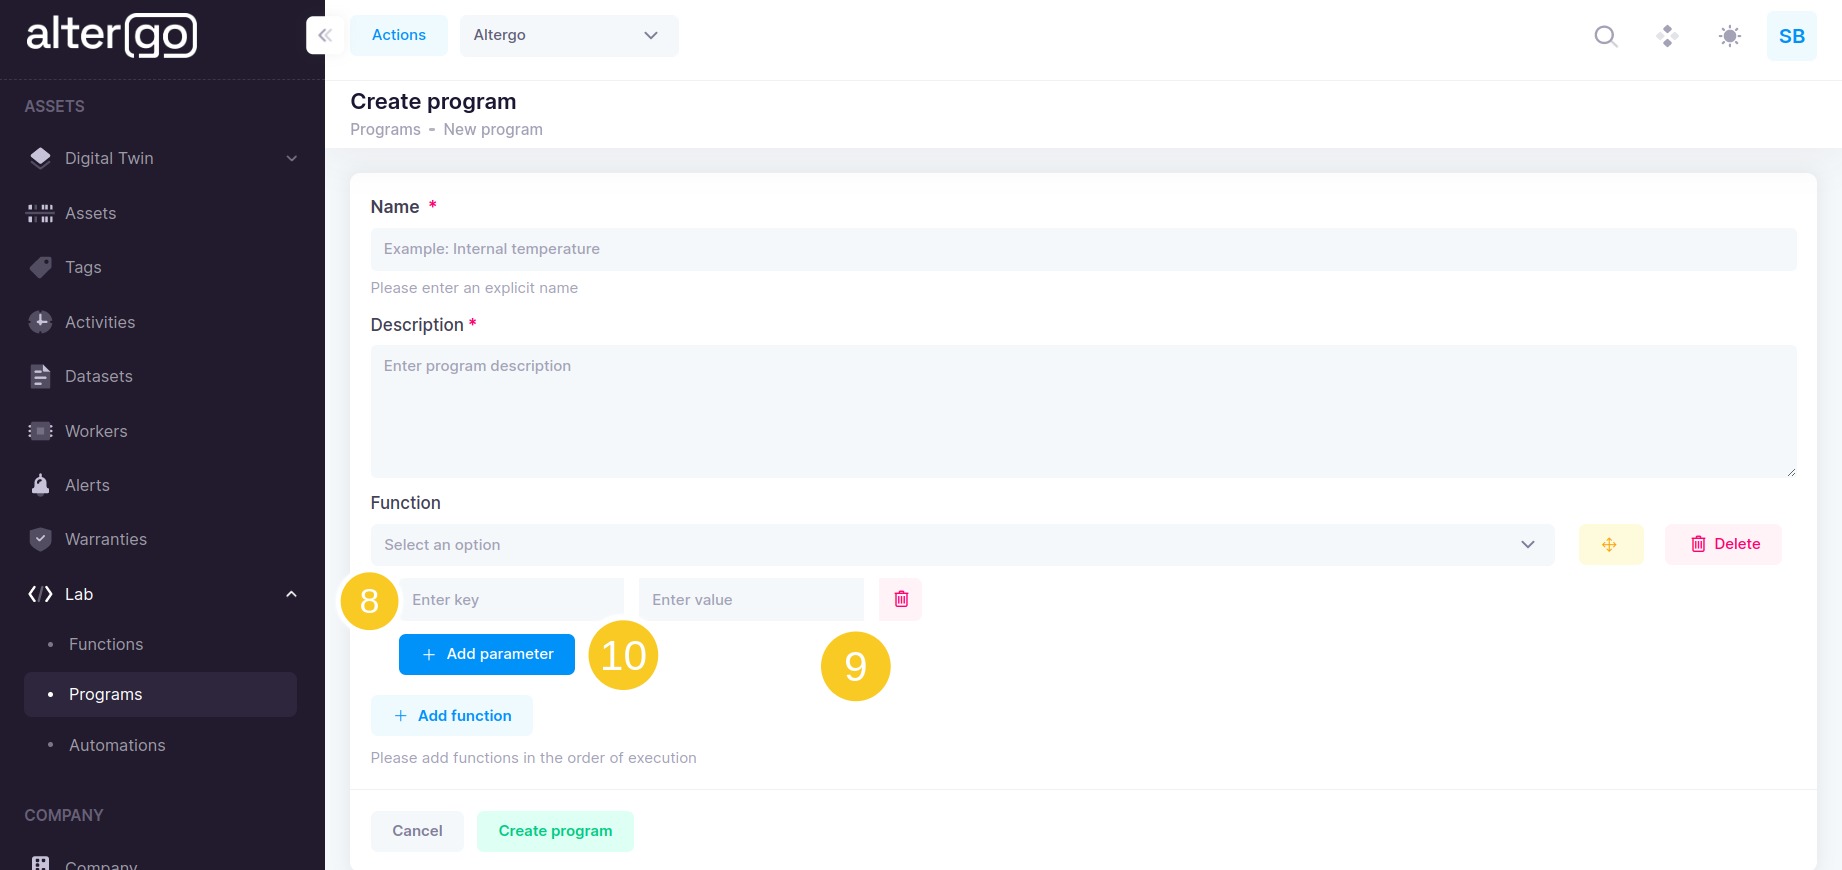Image resolution: width=1842 pixels, height=870 pixels.
Task: Click the yellow move handle icon
Action: 1610,544
